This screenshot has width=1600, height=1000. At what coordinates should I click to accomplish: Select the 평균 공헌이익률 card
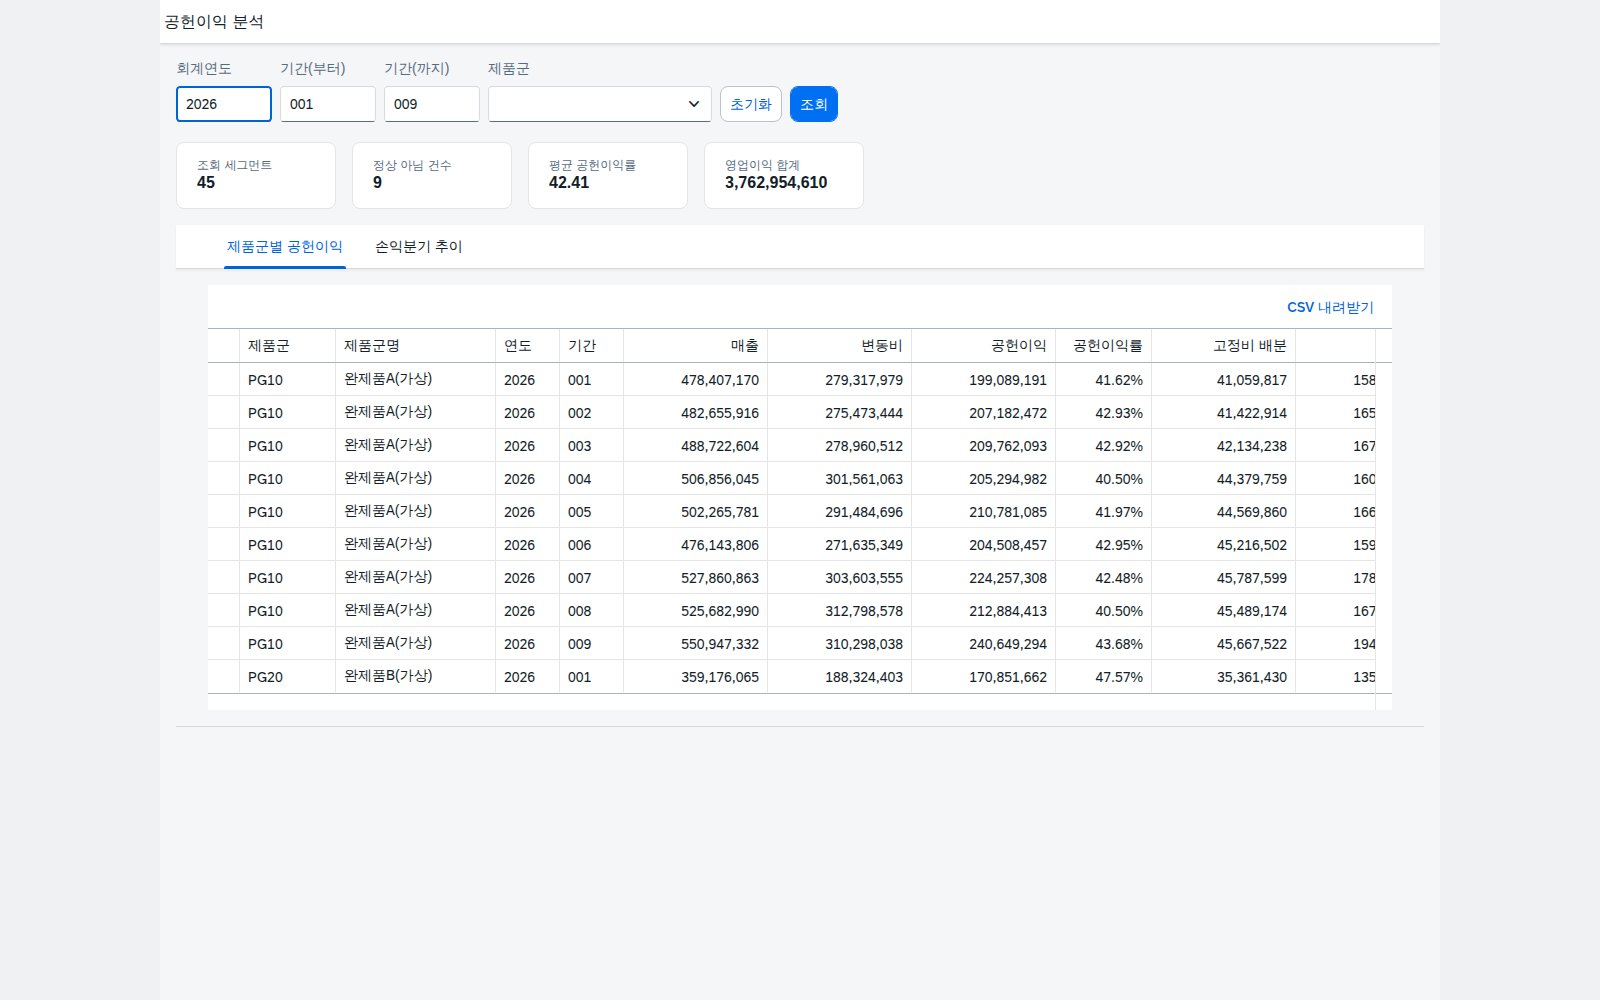point(608,175)
